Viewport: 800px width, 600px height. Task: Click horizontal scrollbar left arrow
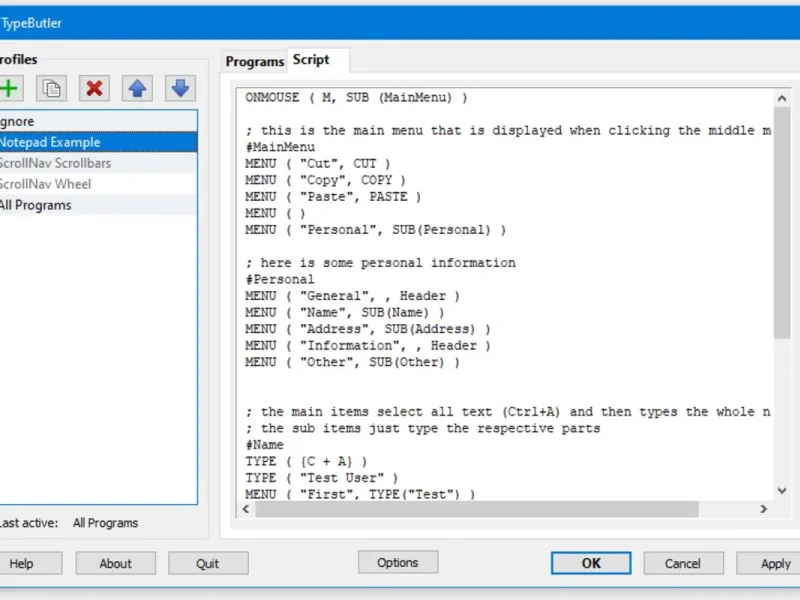click(x=246, y=509)
